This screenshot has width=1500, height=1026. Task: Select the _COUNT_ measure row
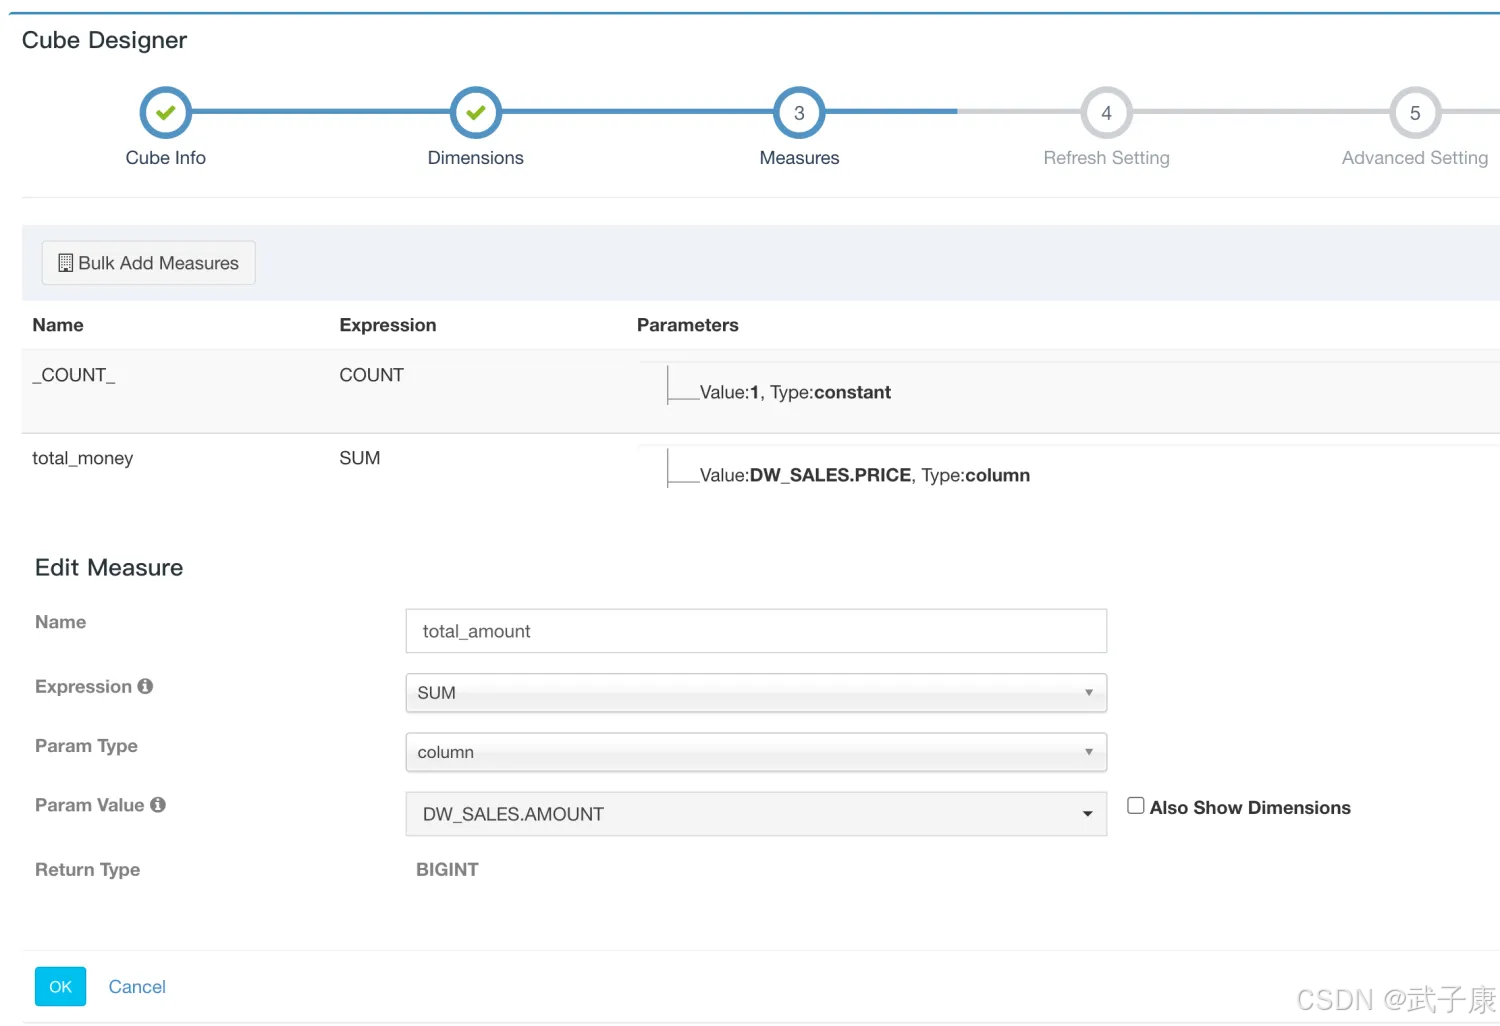74,376
